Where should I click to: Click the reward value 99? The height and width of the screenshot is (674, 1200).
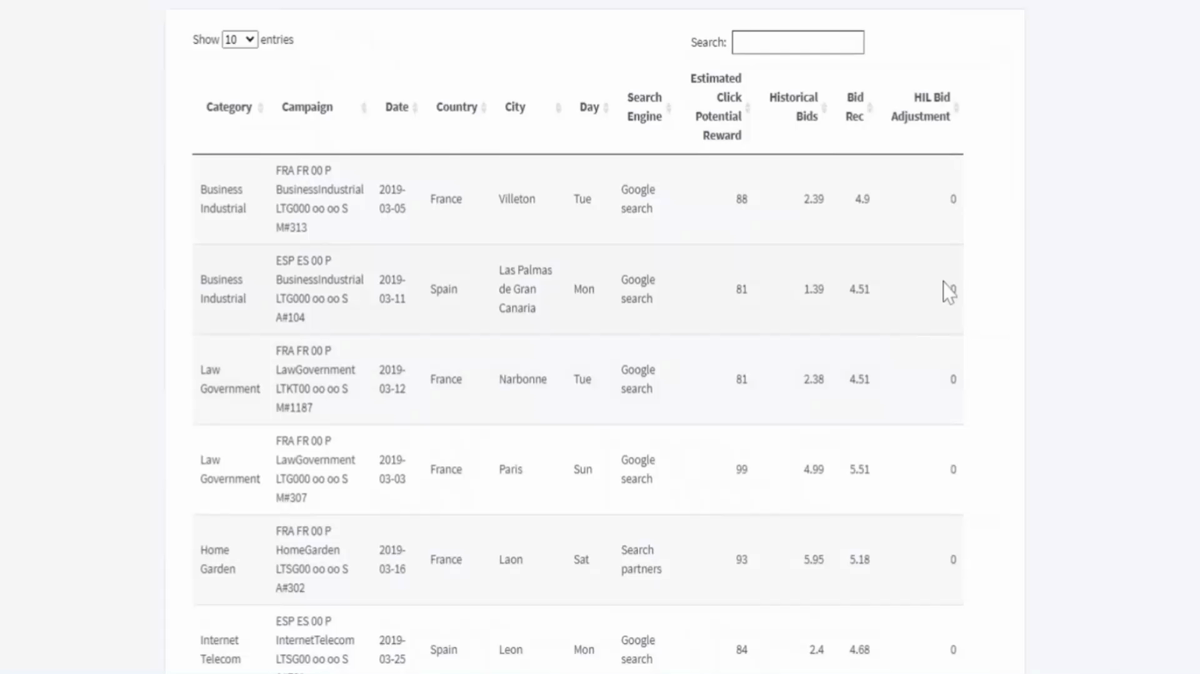tap(741, 469)
